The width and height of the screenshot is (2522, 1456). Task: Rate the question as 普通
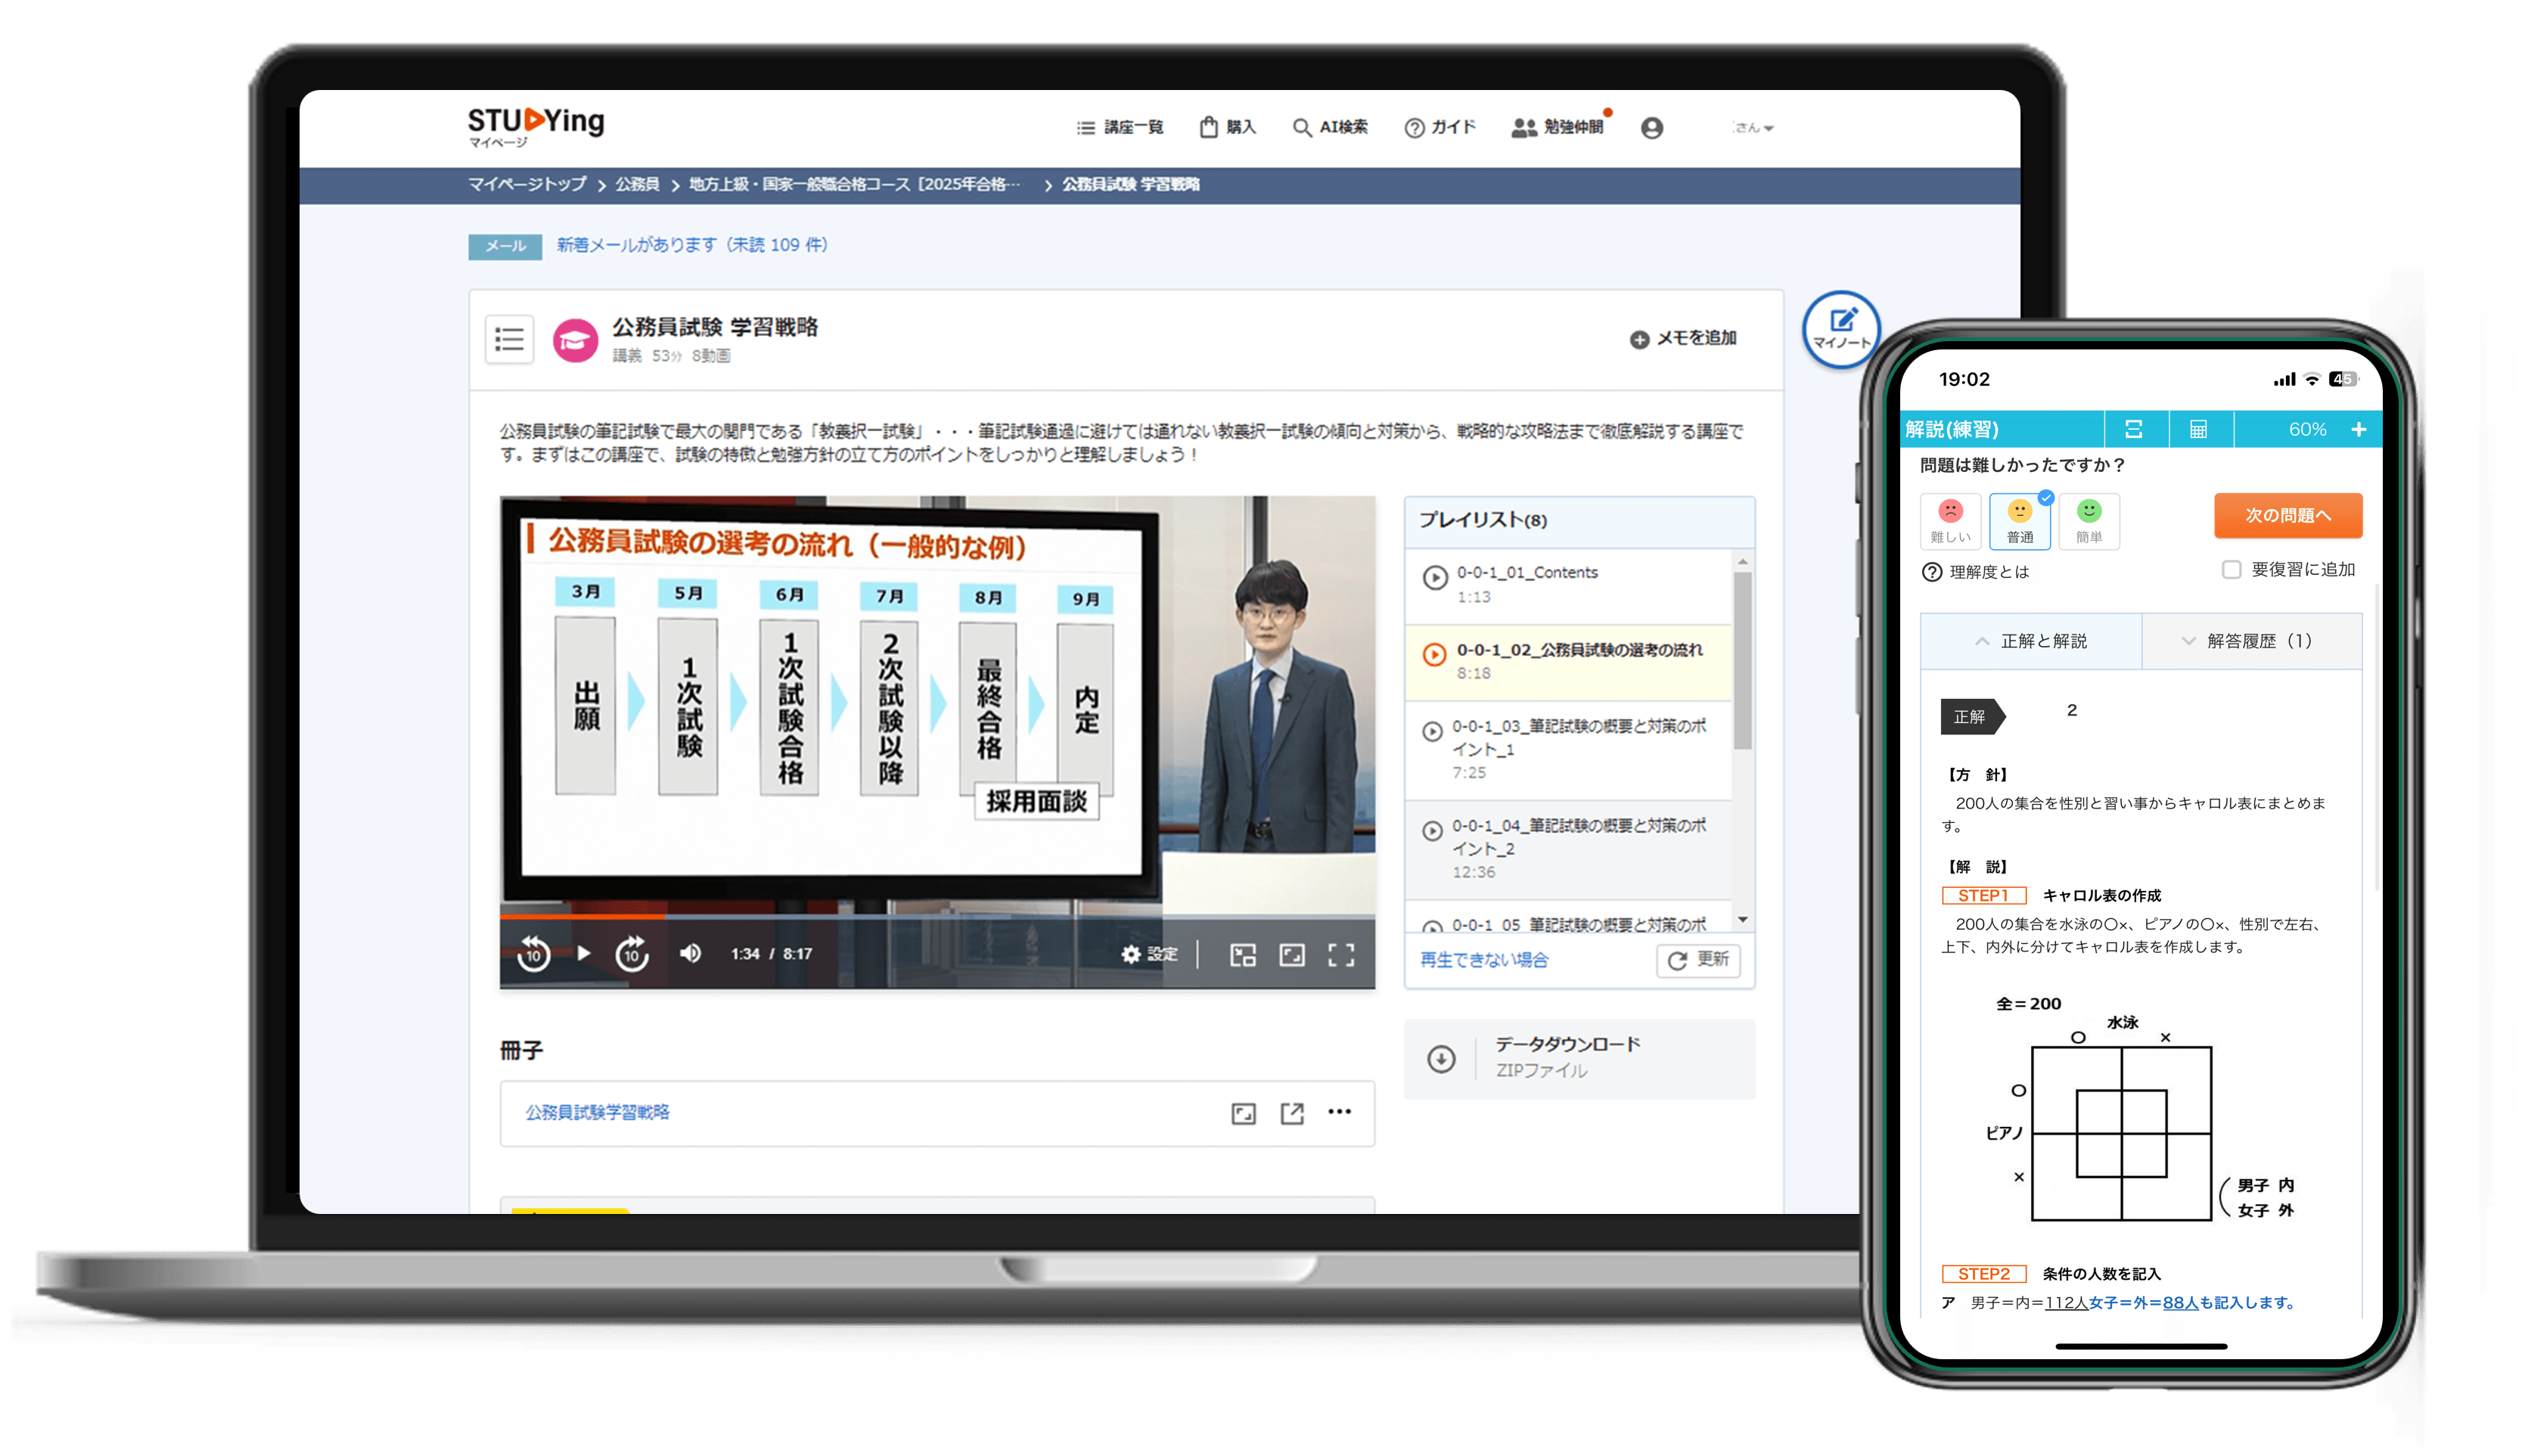pos(2020,520)
